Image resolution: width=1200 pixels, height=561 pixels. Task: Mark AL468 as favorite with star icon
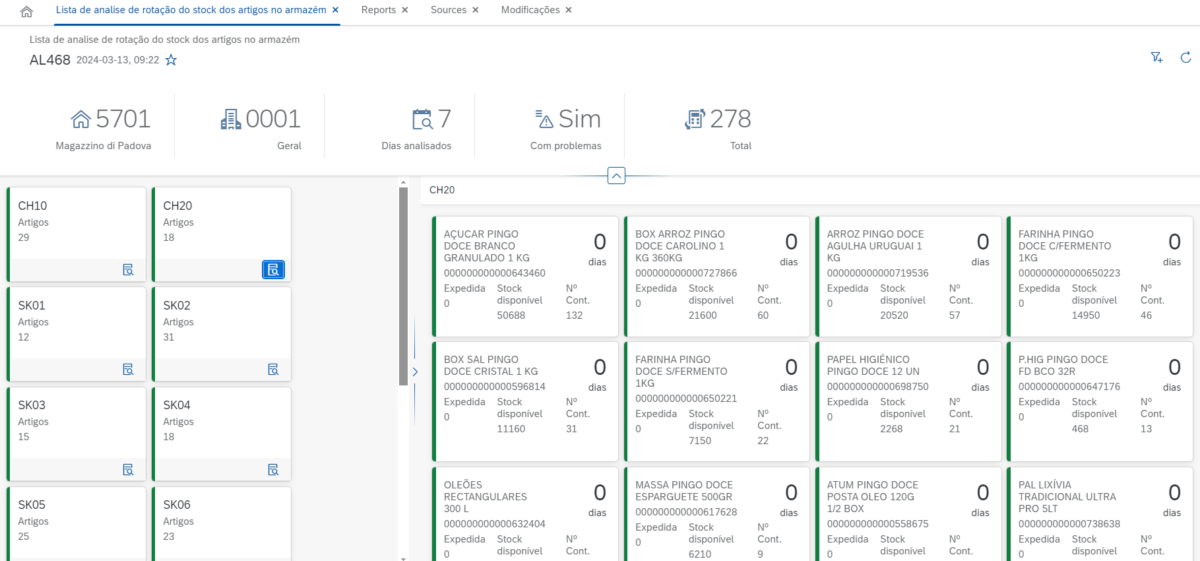[x=171, y=60]
